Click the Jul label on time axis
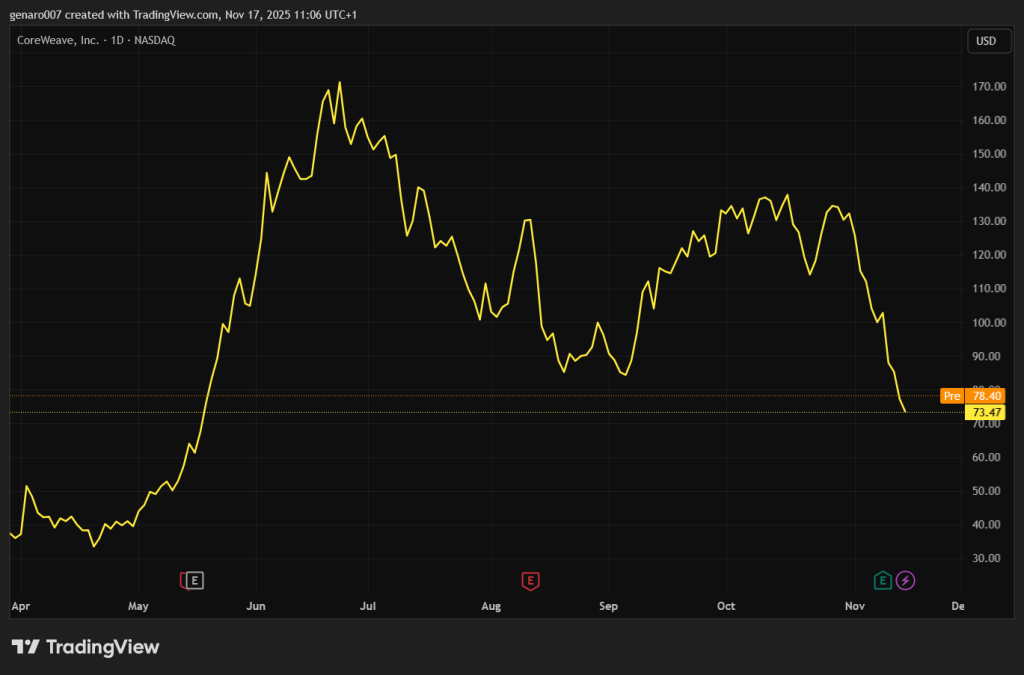1024x675 pixels. (367, 606)
